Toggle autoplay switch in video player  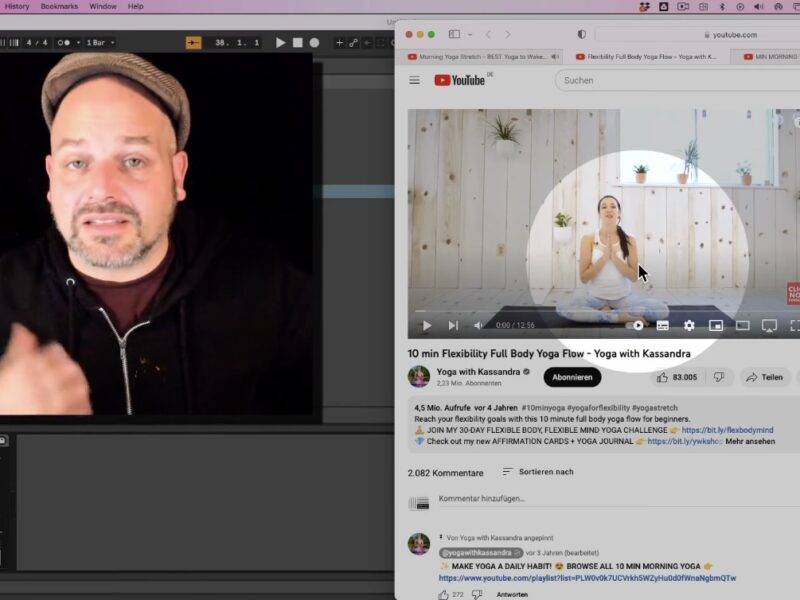click(x=636, y=325)
